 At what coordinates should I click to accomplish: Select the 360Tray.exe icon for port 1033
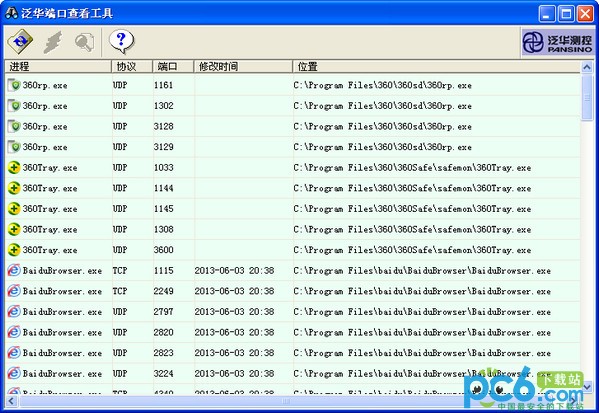(14, 168)
